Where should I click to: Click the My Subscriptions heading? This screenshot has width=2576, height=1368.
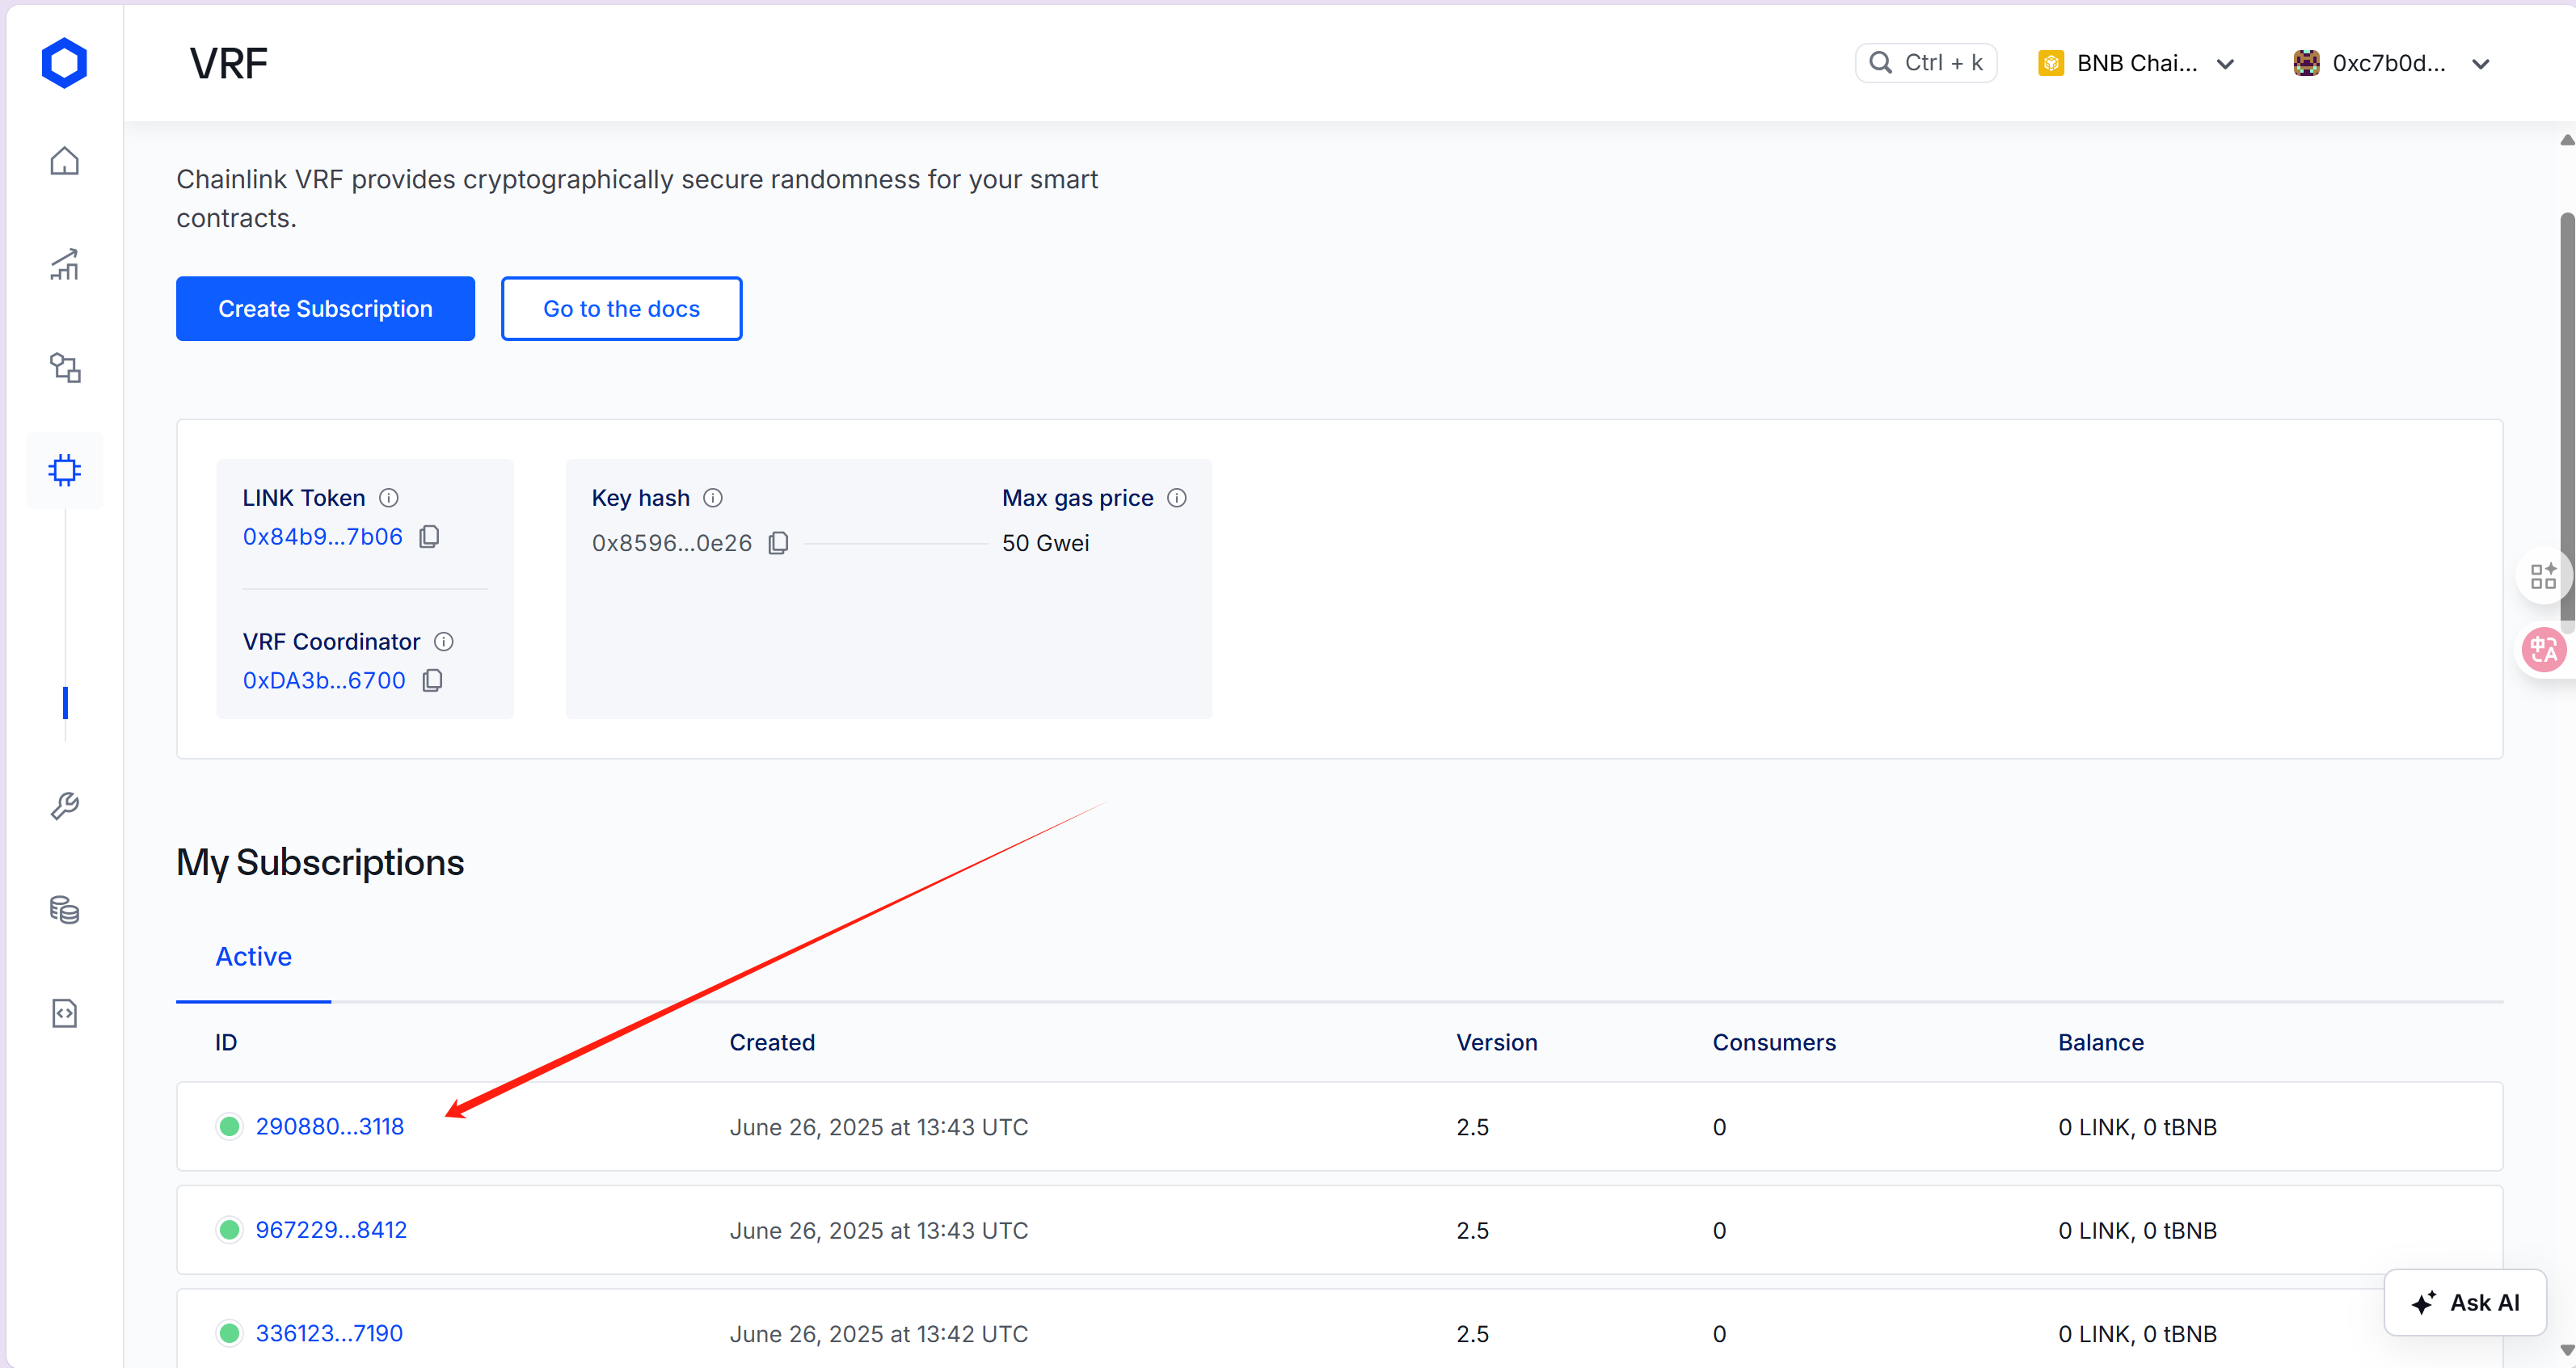point(320,863)
